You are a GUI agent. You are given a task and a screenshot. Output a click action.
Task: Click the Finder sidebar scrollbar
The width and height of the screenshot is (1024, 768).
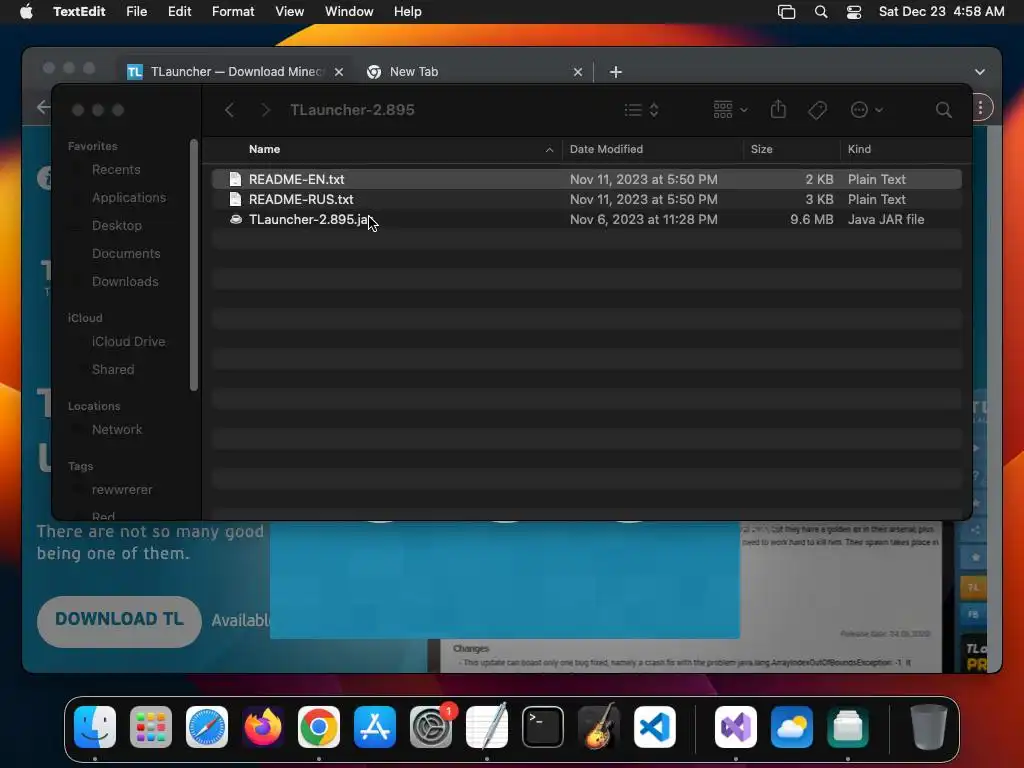(x=193, y=264)
